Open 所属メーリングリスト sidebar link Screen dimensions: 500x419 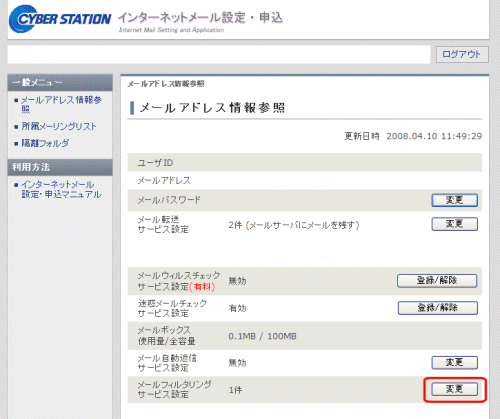[59, 126]
